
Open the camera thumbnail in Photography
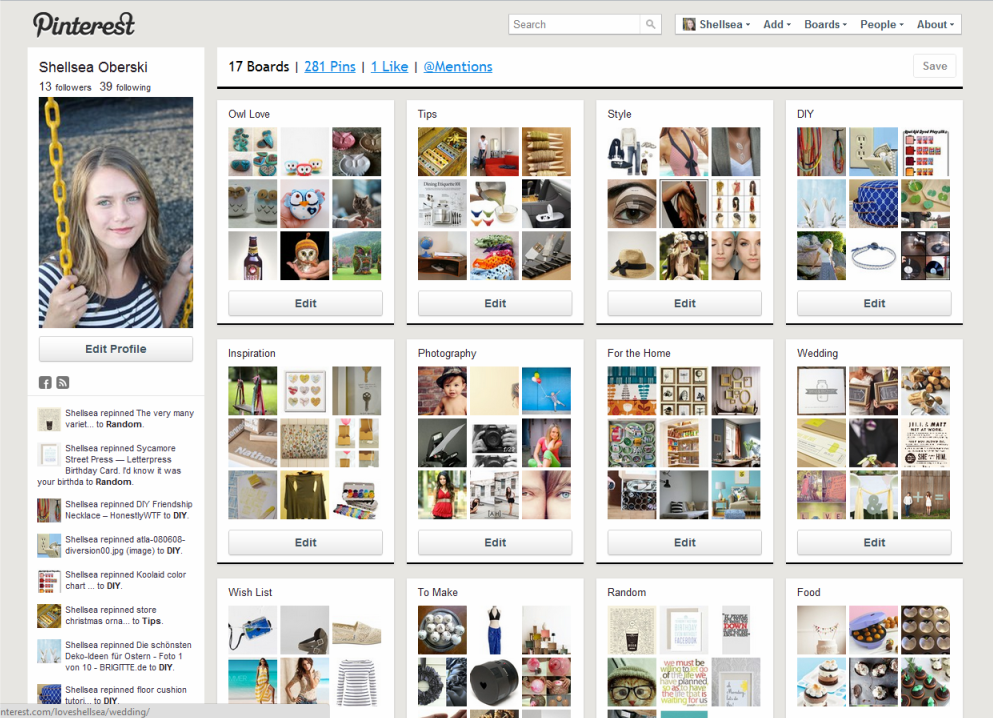click(x=494, y=443)
